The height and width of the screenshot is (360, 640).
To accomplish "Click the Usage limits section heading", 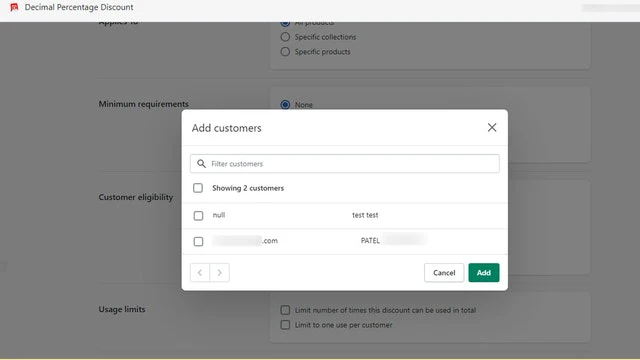I will [122, 309].
